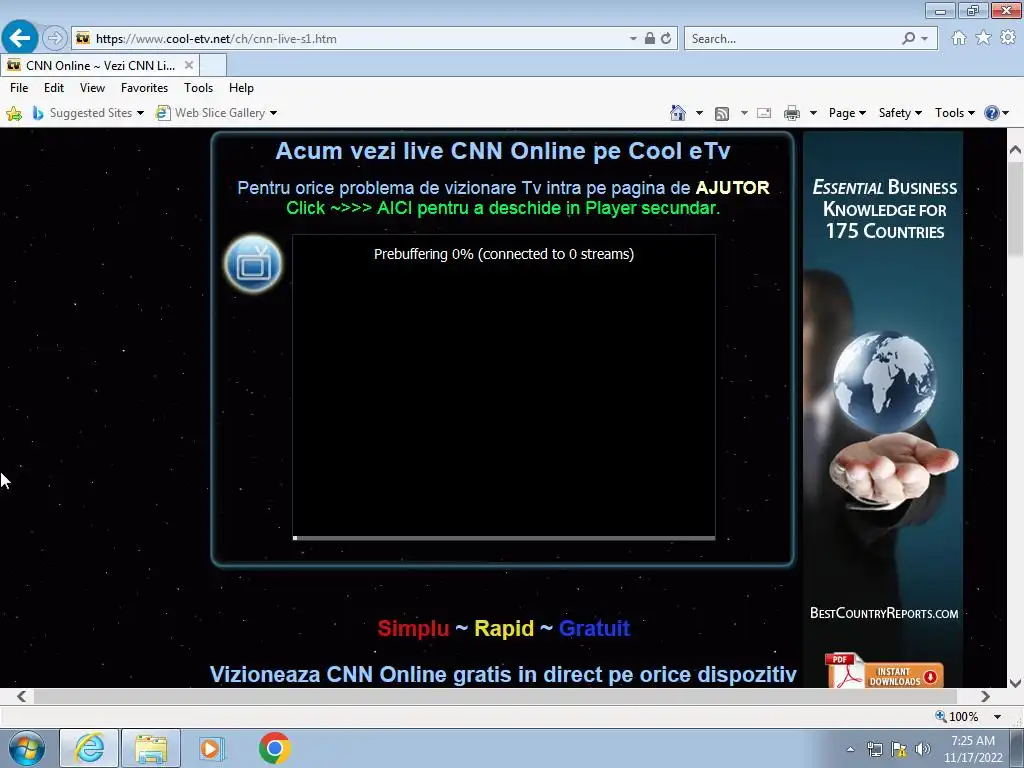1024x768 pixels.
Task: Refresh the page with the reload icon
Action: pyautogui.click(x=666, y=39)
